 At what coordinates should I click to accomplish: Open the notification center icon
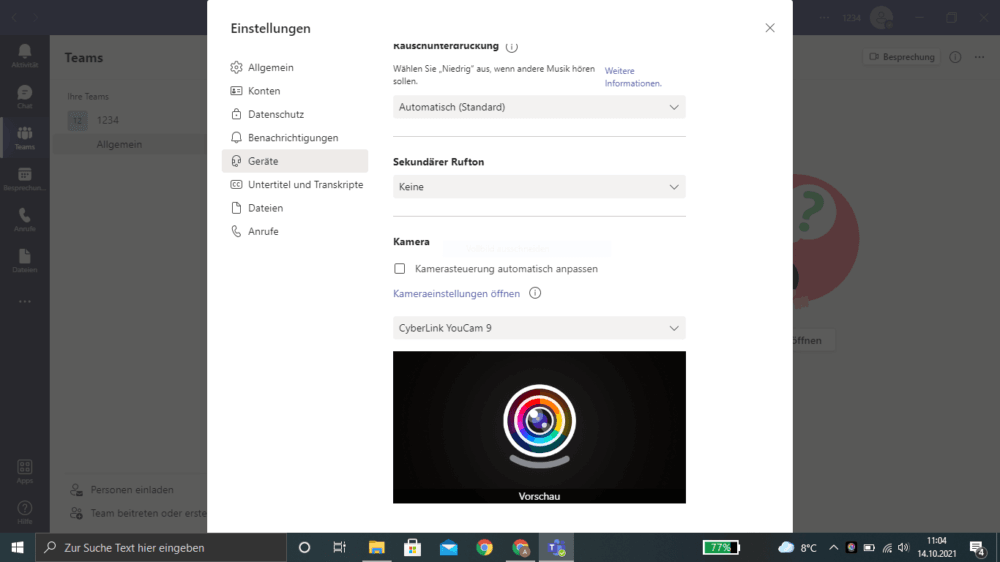(x=977, y=547)
